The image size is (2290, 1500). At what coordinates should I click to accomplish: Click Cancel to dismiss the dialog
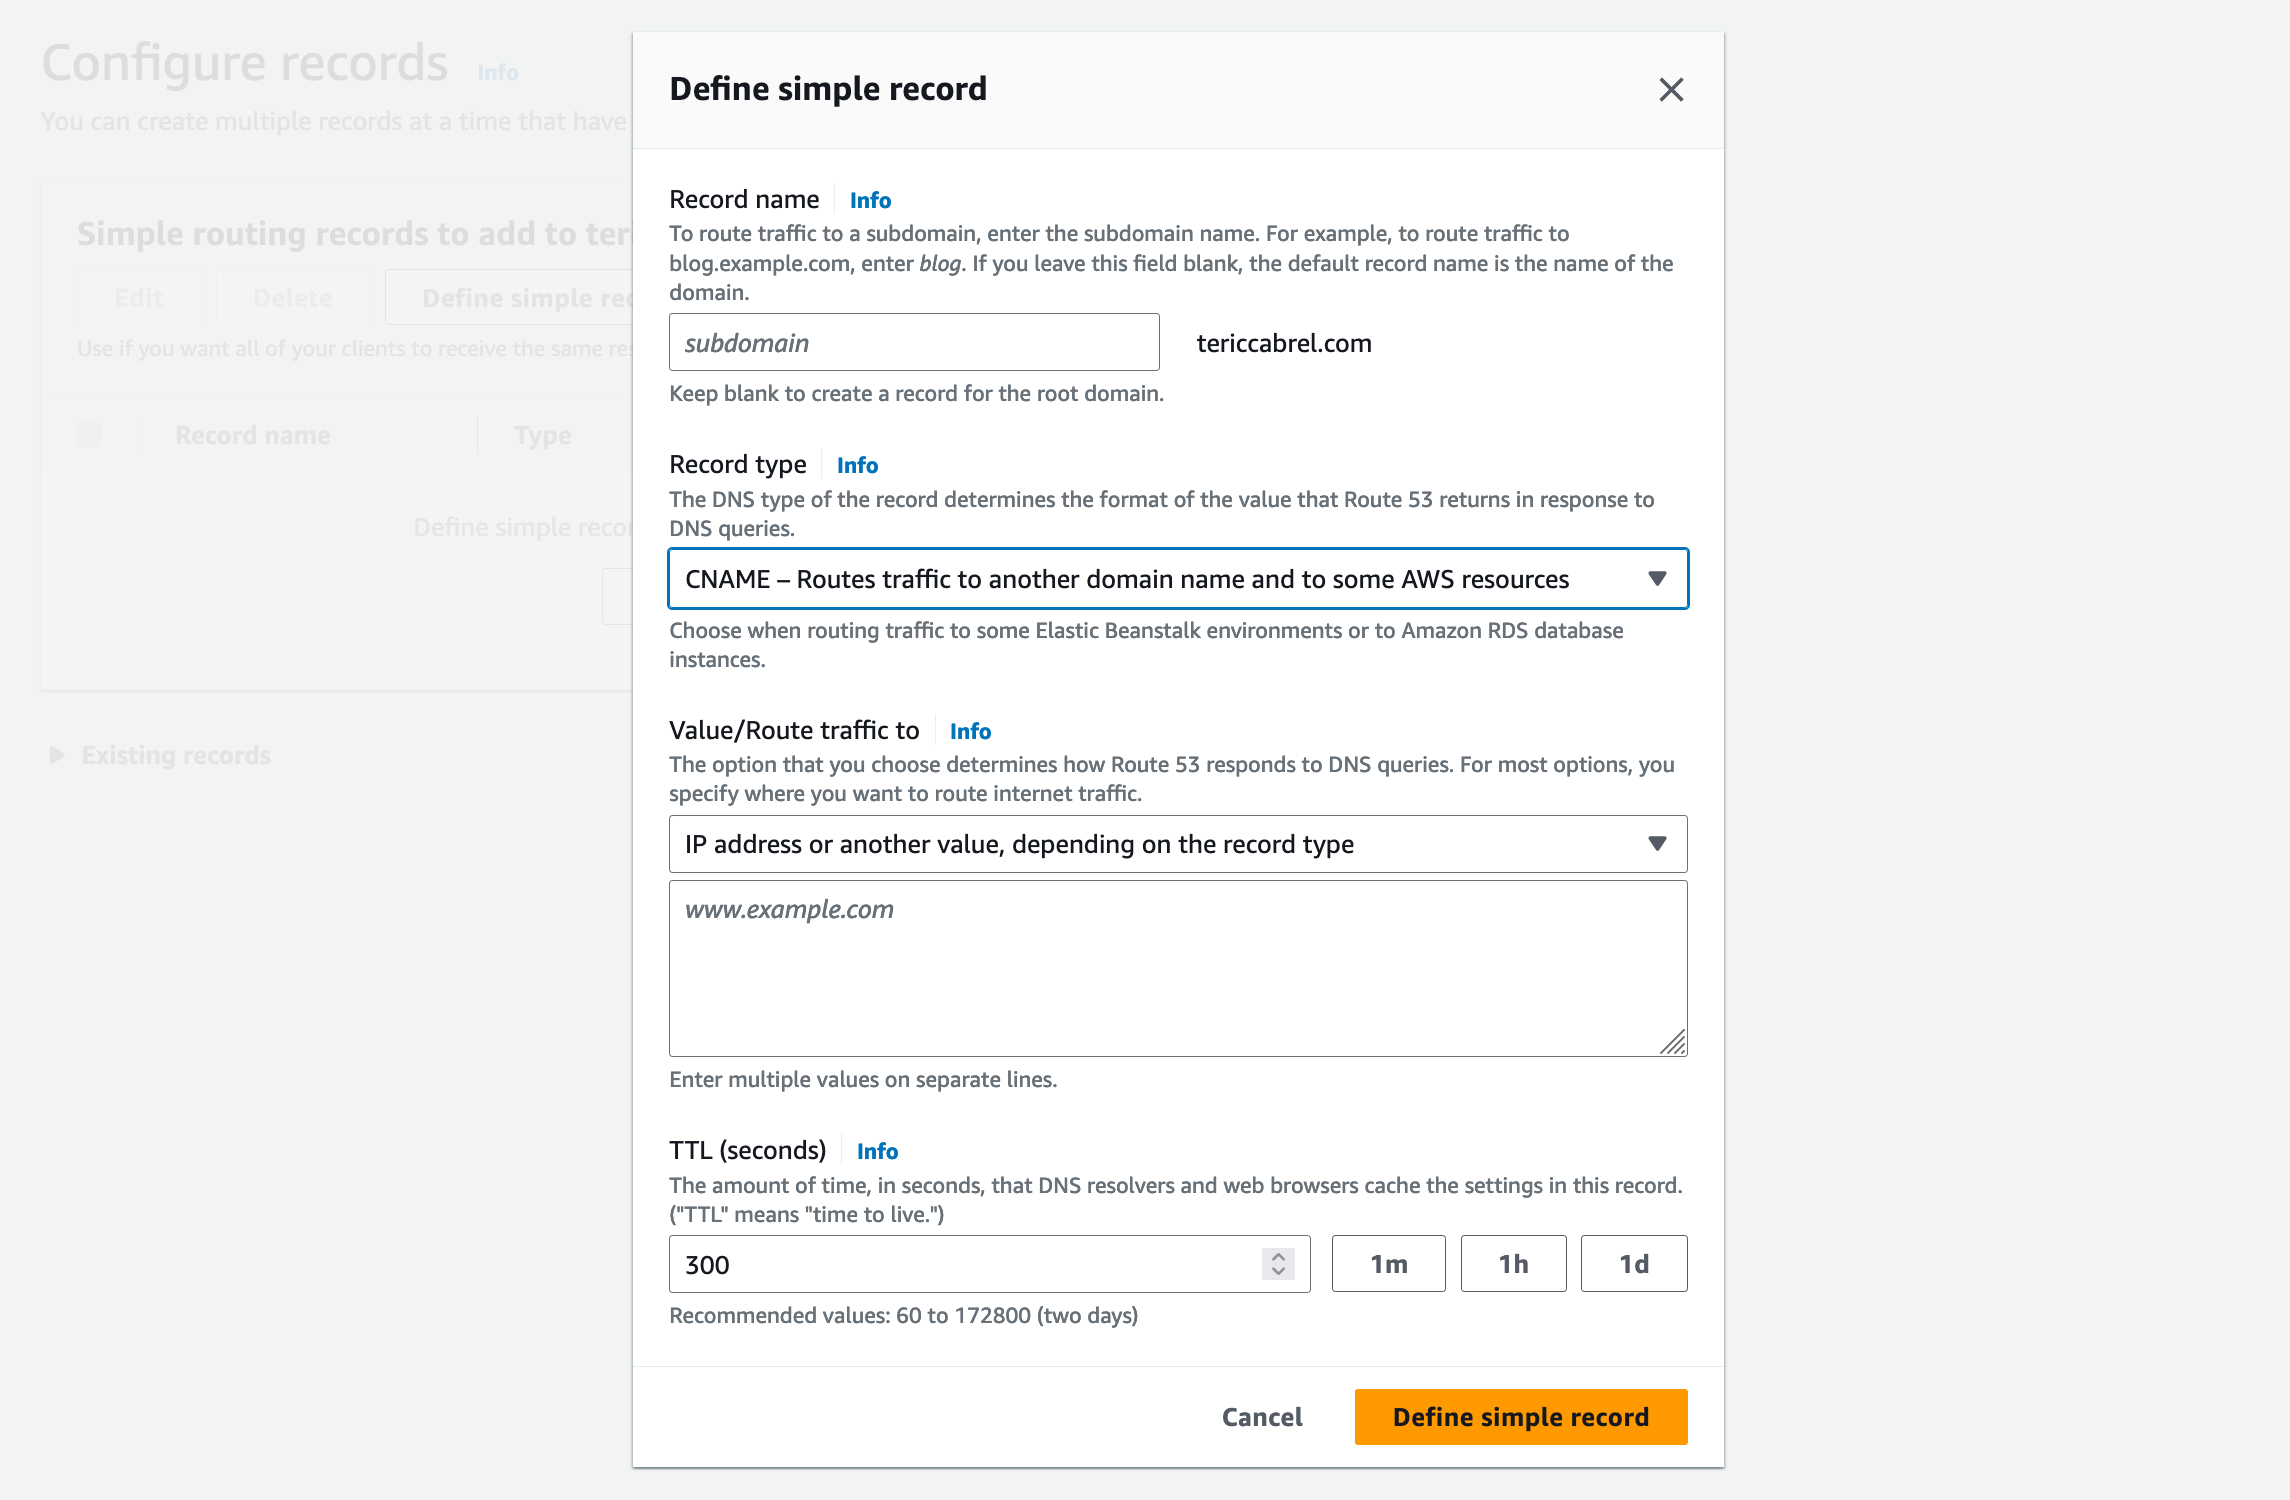1261,1417
